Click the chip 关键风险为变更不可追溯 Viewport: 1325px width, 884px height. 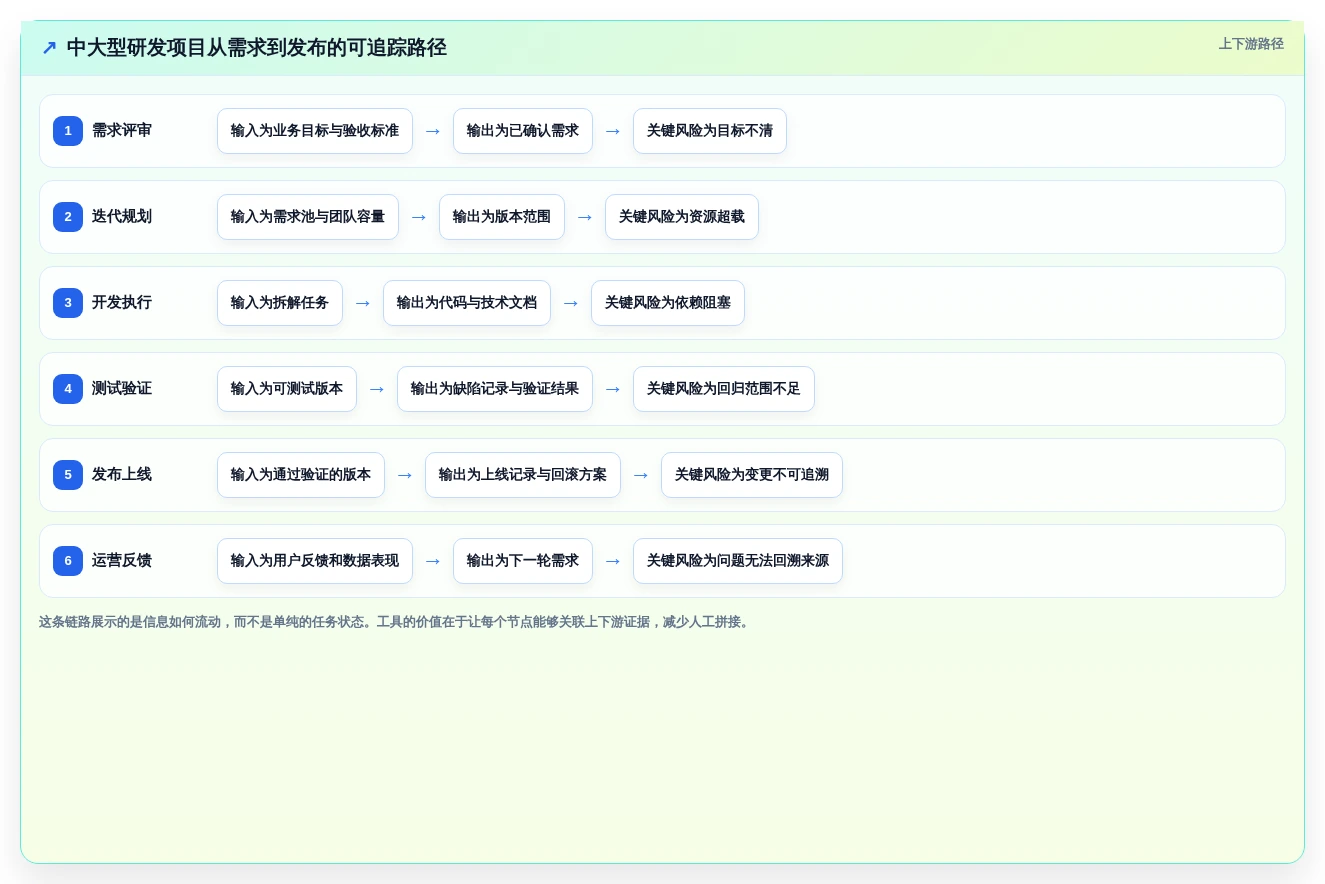pyautogui.click(x=752, y=475)
